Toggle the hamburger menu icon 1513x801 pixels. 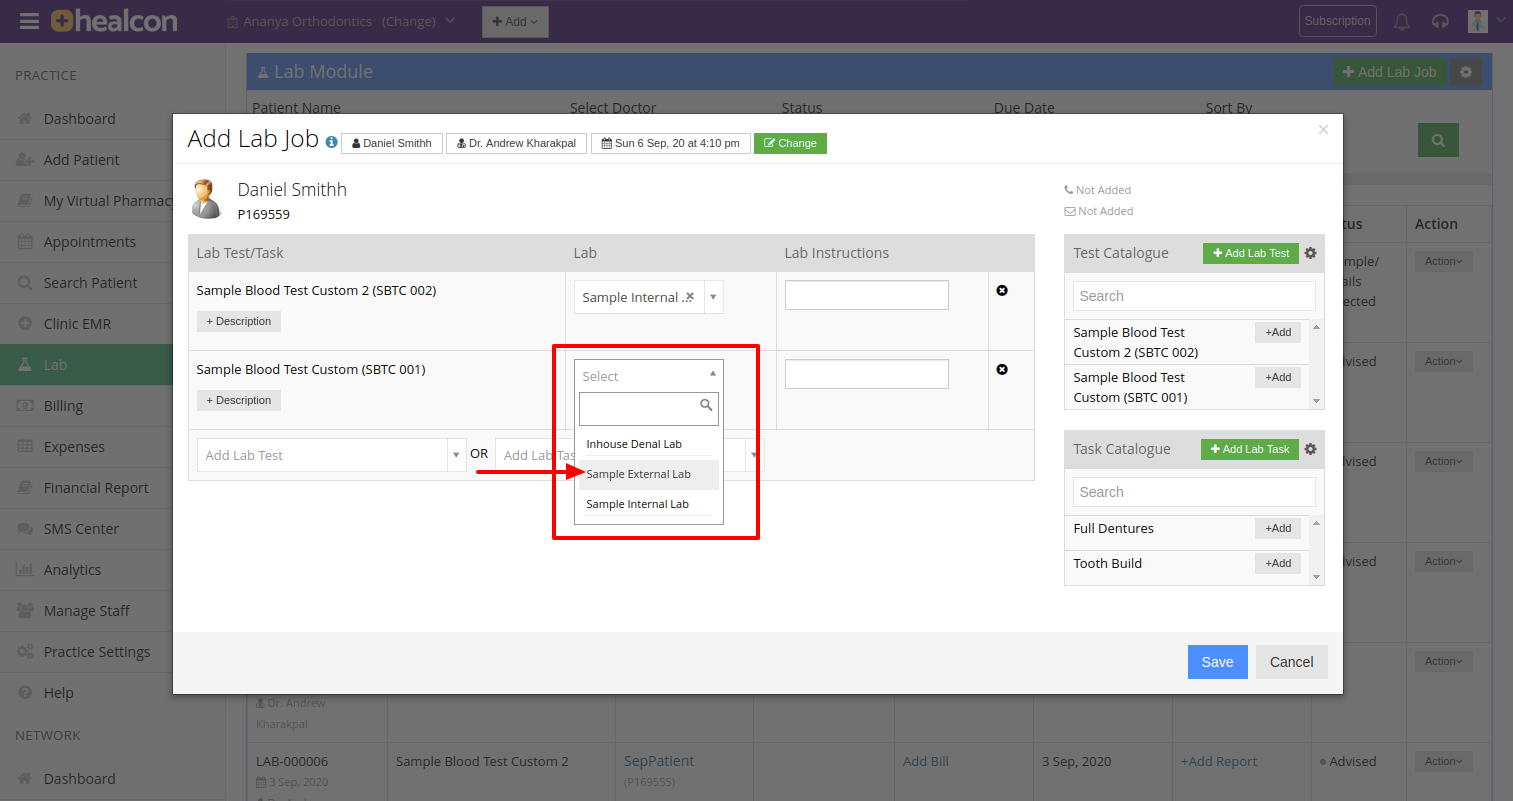click(x=29, y=21)
